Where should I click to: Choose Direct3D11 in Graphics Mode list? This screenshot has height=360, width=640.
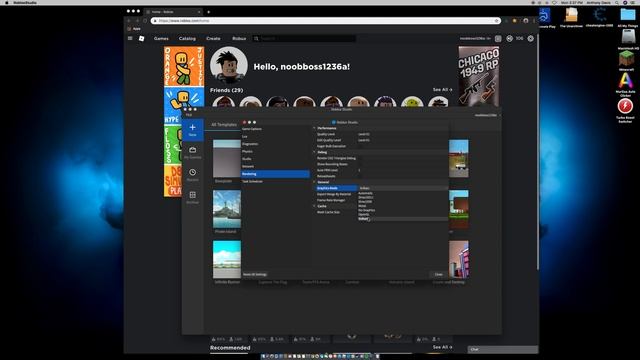click(x=366, y=197)
